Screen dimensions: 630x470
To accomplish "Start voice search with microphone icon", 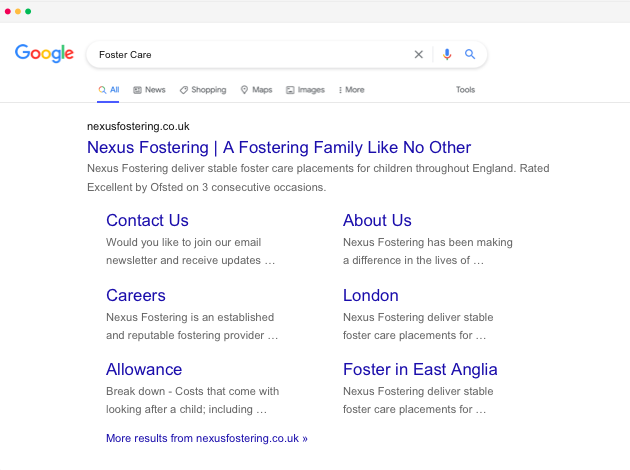I will (x=447, y=55).
